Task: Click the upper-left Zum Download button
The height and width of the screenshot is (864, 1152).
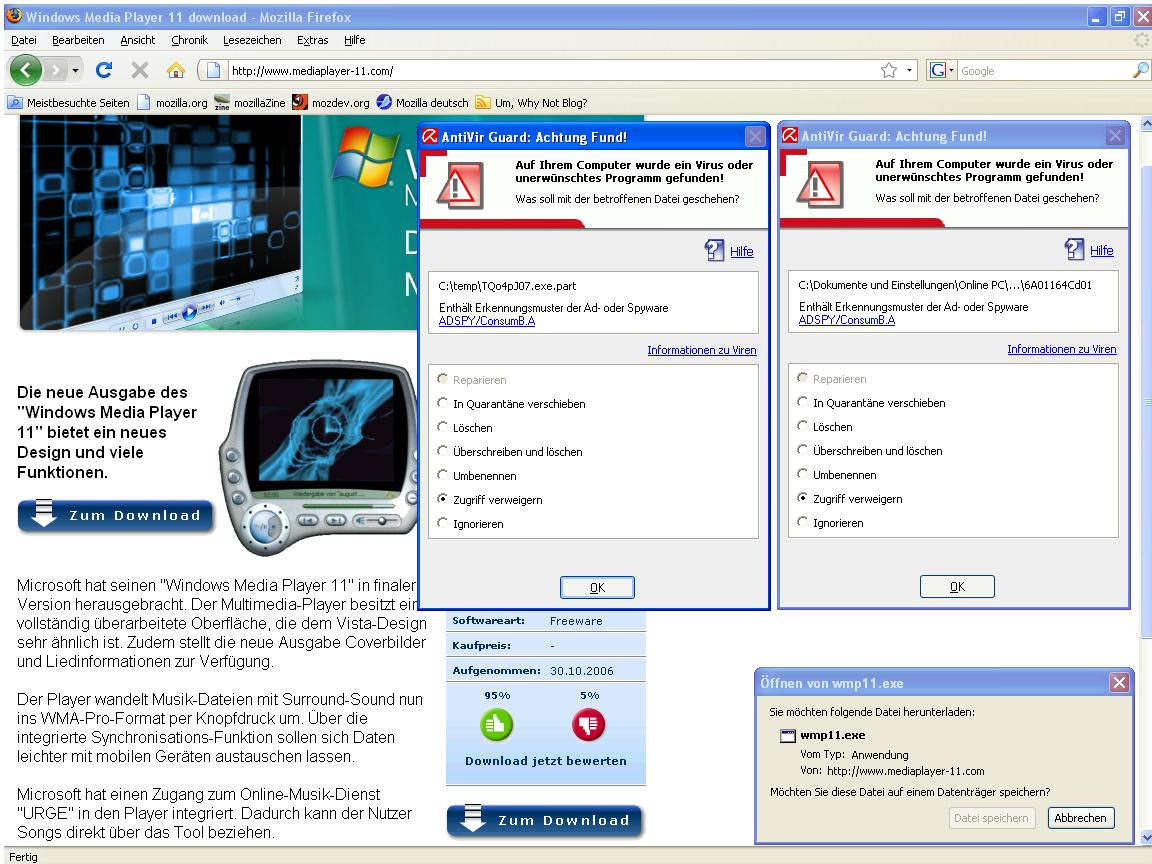Action: coord(115,515)
